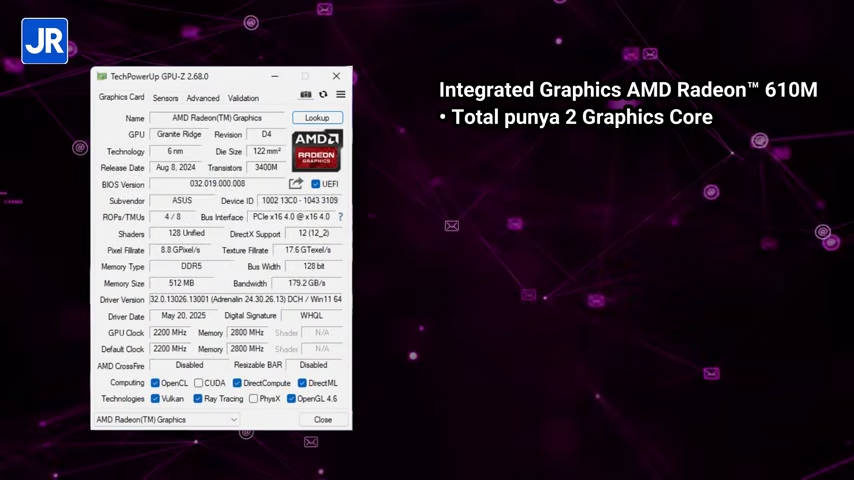This screenshot has height=480, width=854.
Task: Open the Validation tab
Action: click(243, 98)
